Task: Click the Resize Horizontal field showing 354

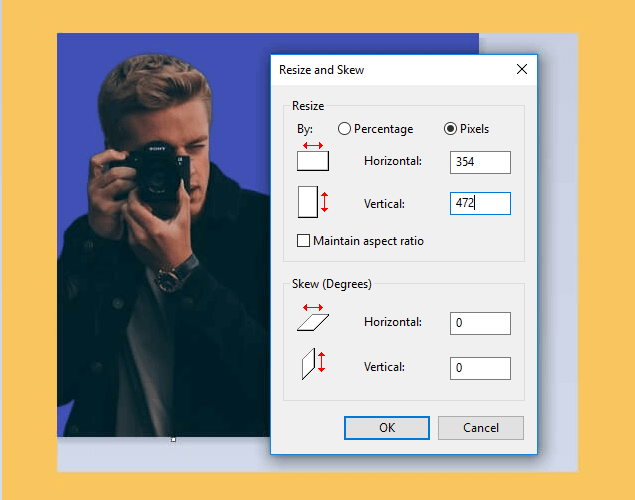Action: point(480,162)
